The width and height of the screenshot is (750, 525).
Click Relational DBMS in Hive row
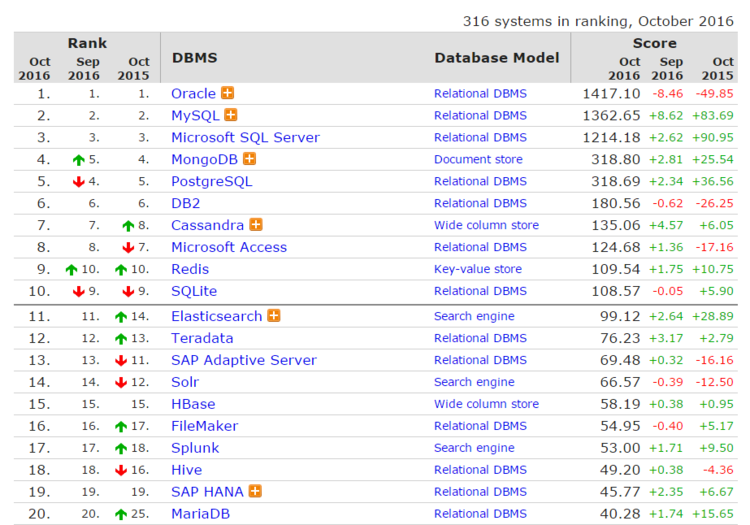coord(480,470)
